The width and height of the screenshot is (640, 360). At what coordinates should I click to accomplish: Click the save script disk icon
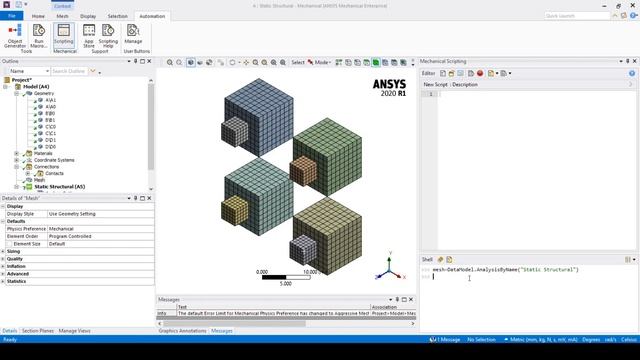pyautogui.click(x=460, y=73)
